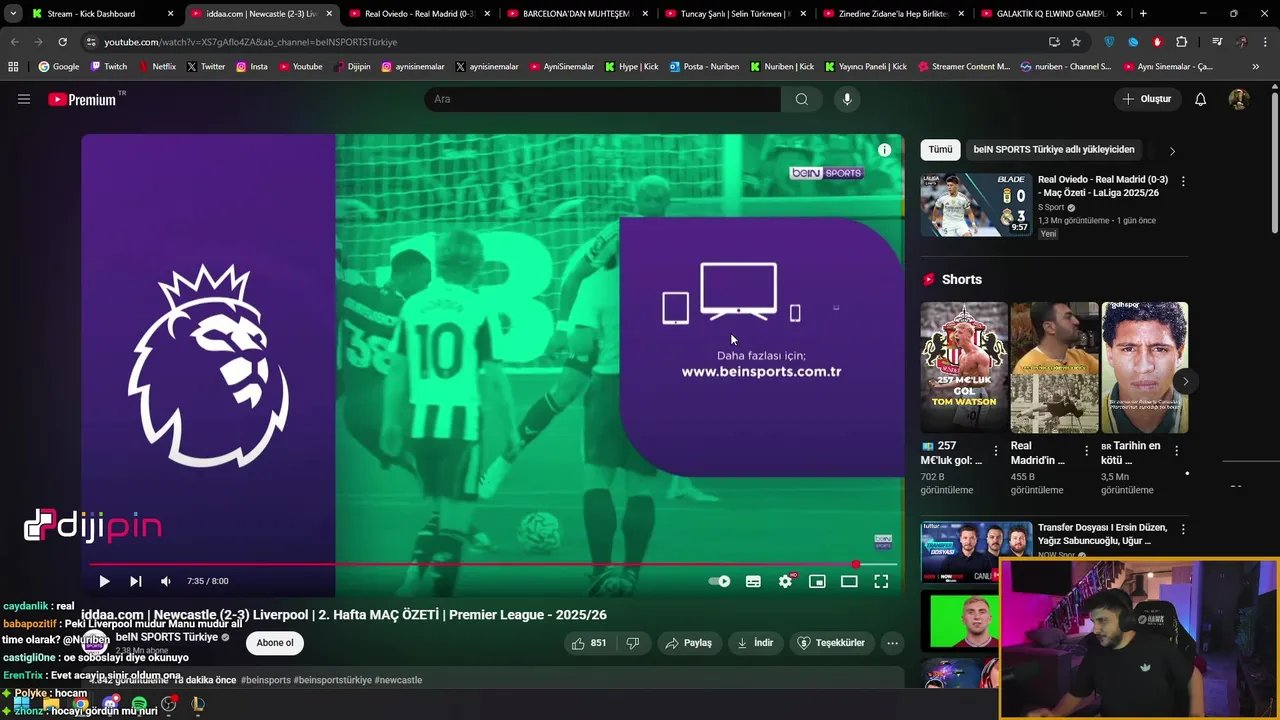Toggle subtitles in the player

click(x=753, y=581)
